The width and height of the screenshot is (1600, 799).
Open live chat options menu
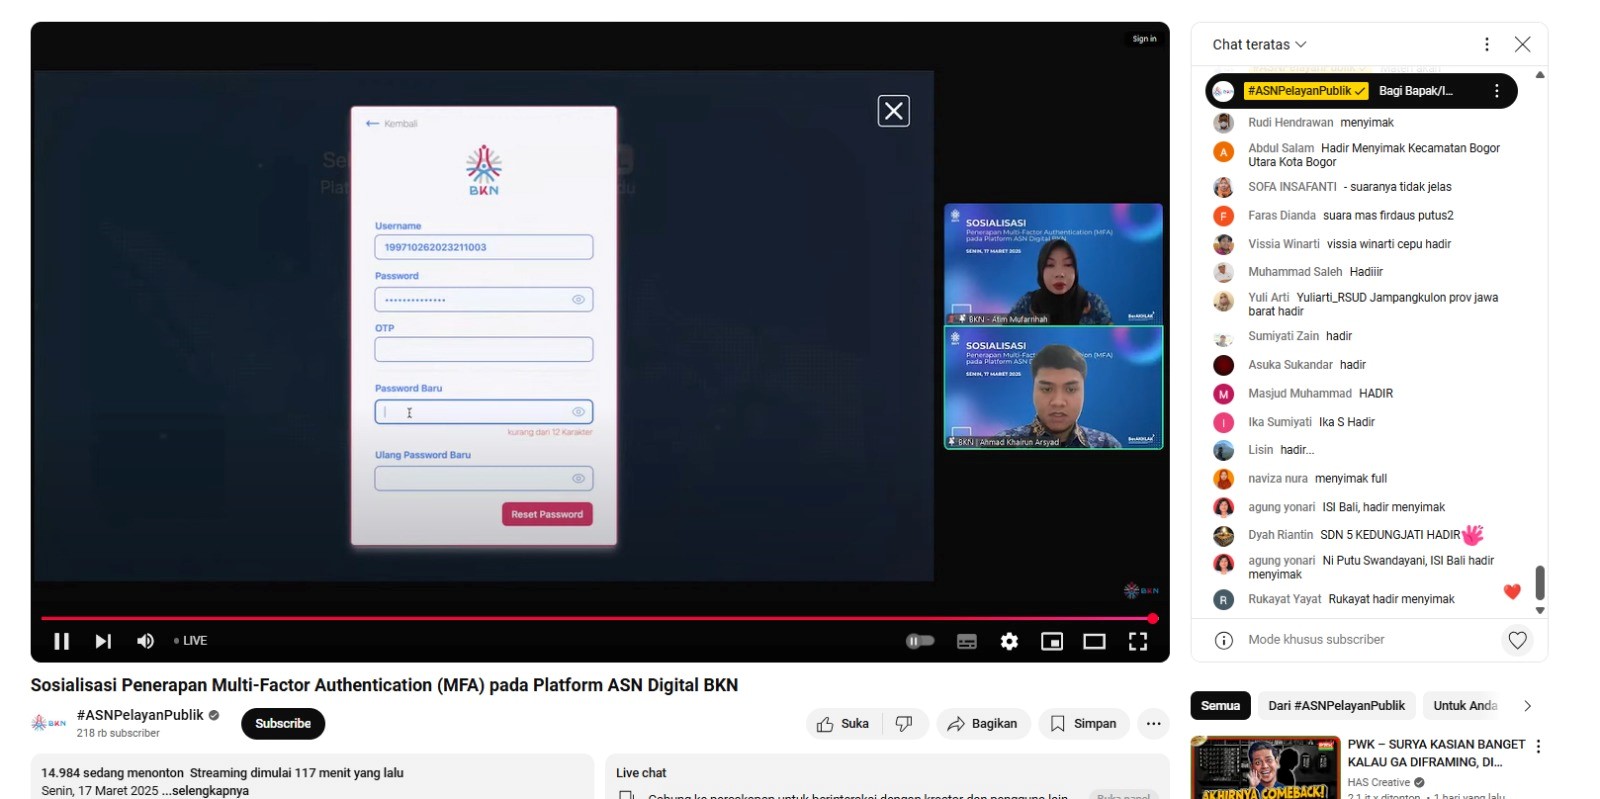tap(1486, 45)
